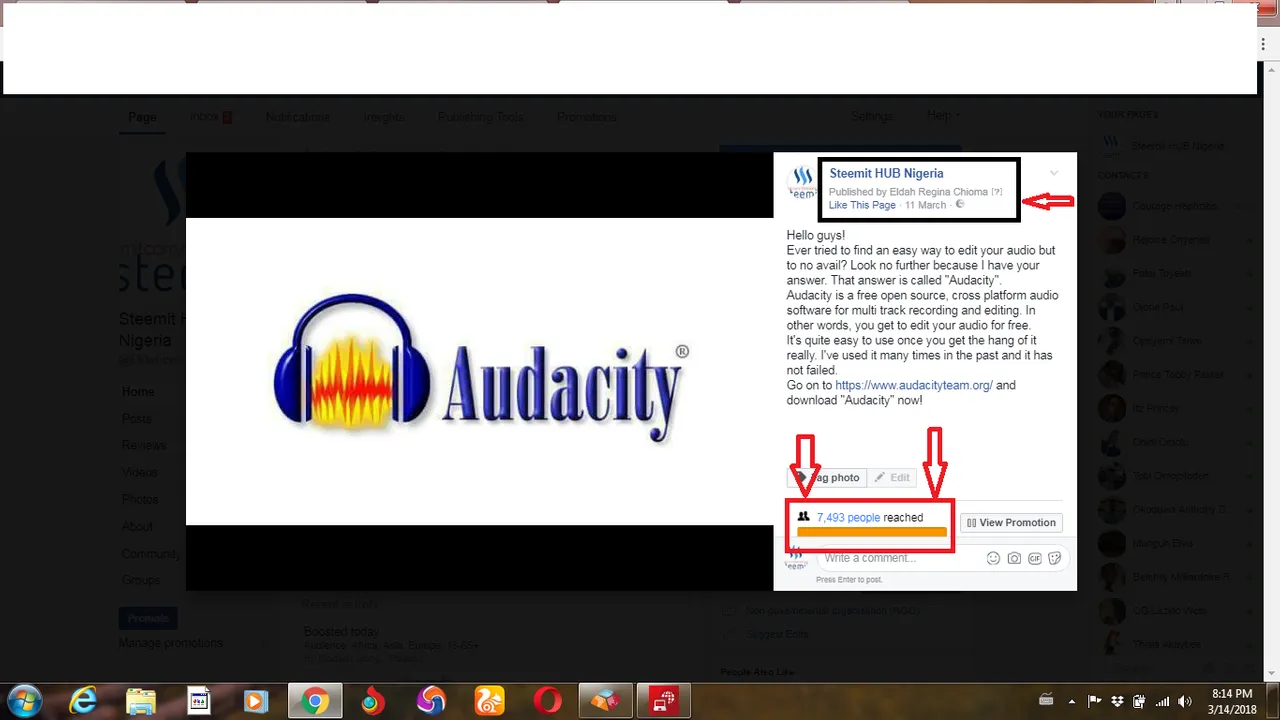The height and width of the screenshot is (720, 1280).
Task: Insert a GIF in the comment
Action: (1034, 558)
